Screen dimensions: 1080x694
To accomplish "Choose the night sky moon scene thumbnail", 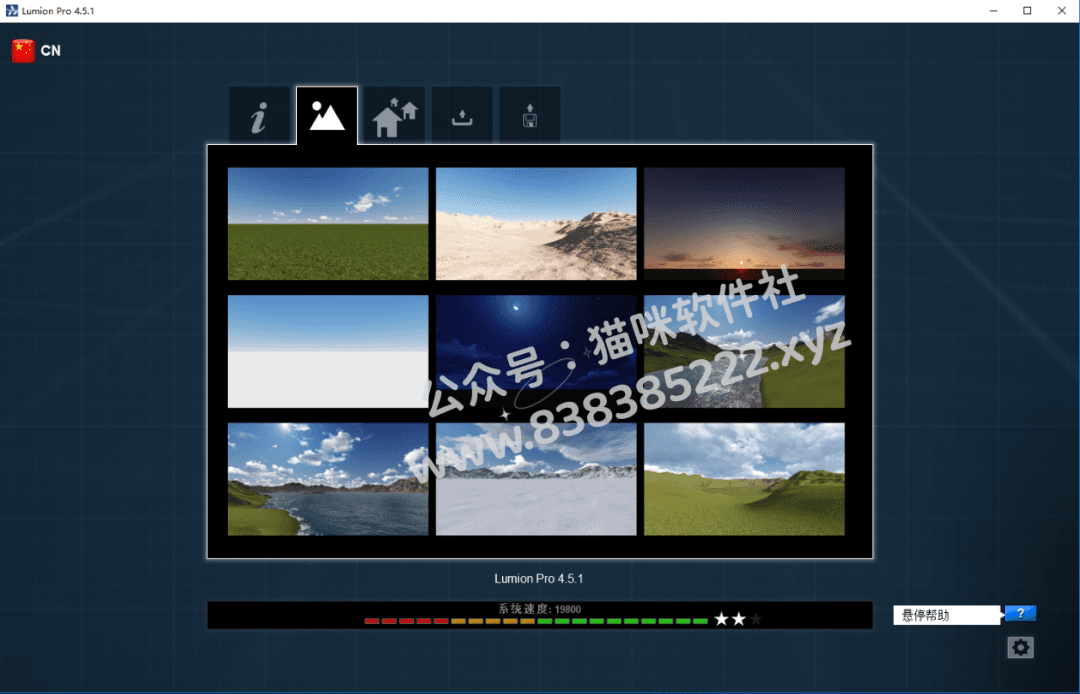I will [x=536, y=351].
